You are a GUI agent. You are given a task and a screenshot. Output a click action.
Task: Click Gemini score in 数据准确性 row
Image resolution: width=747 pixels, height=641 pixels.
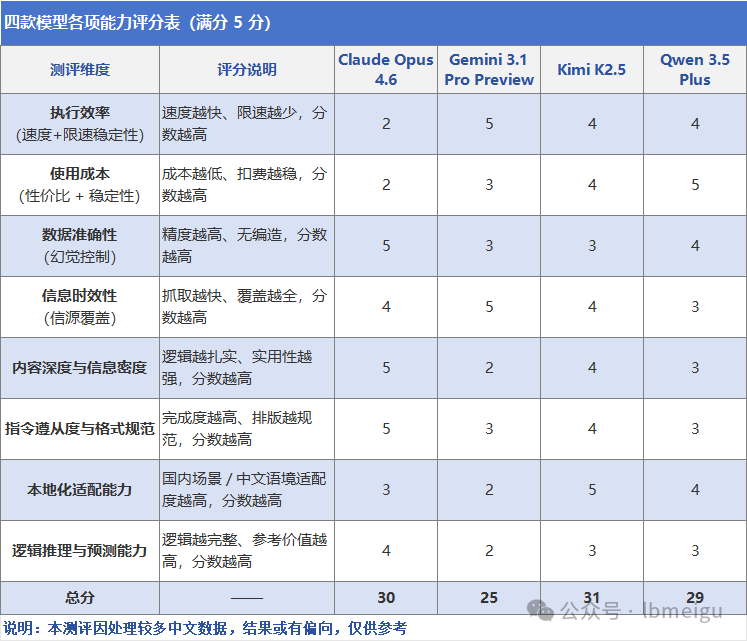(489, 246)
